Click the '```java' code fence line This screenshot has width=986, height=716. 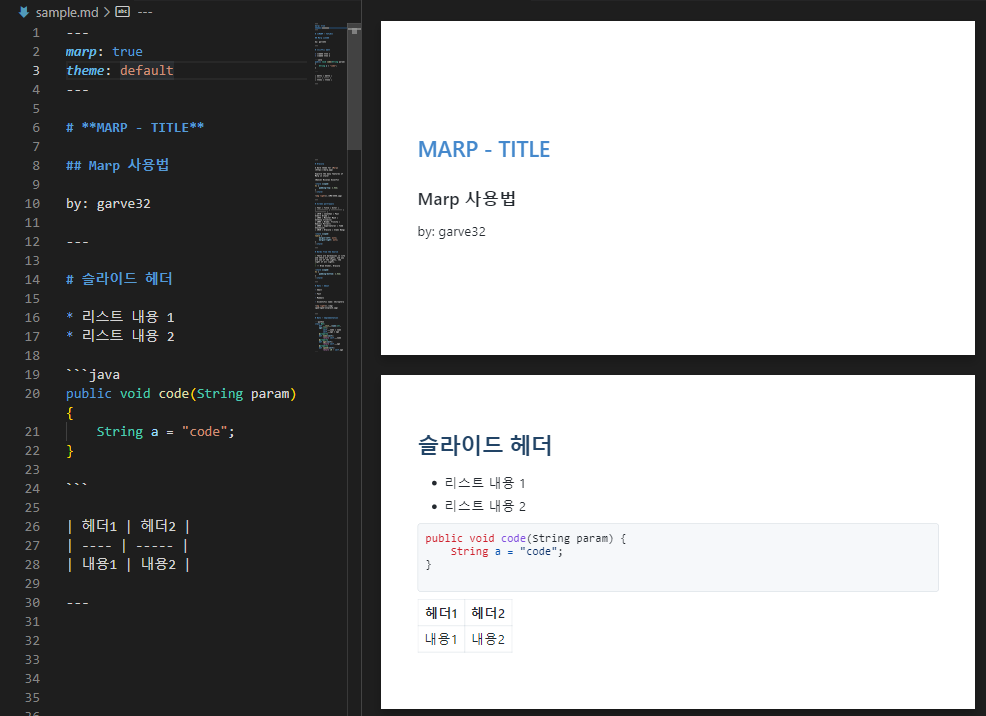93,375
